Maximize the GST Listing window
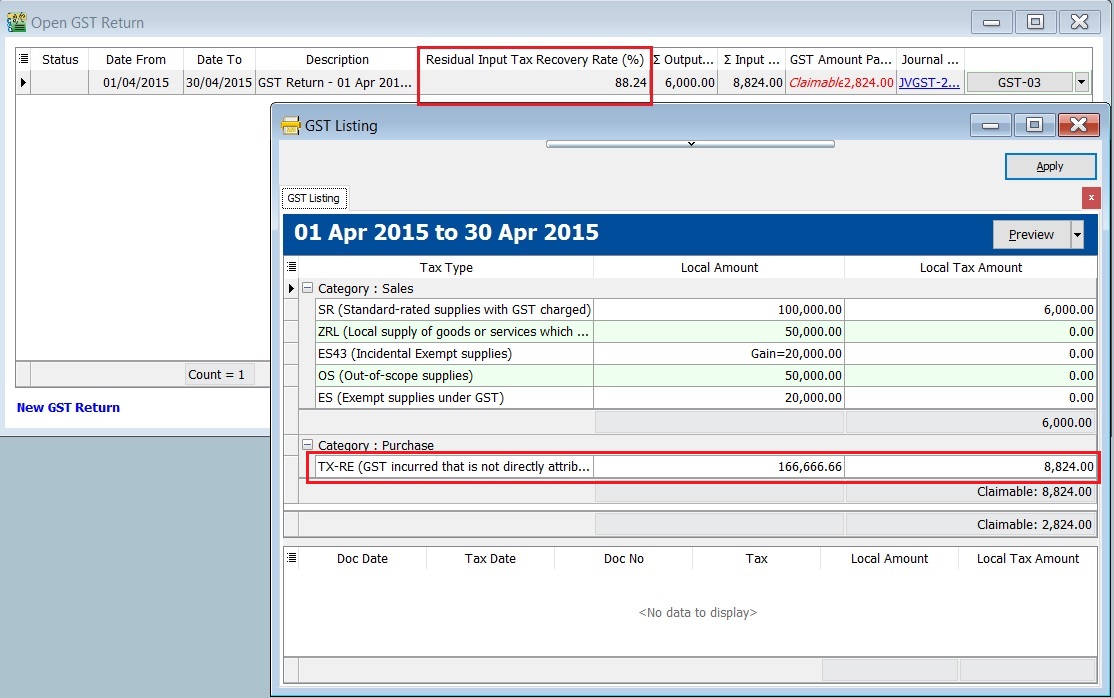The height and width of the screenshot is (698, 1114). click(1034, 125)
